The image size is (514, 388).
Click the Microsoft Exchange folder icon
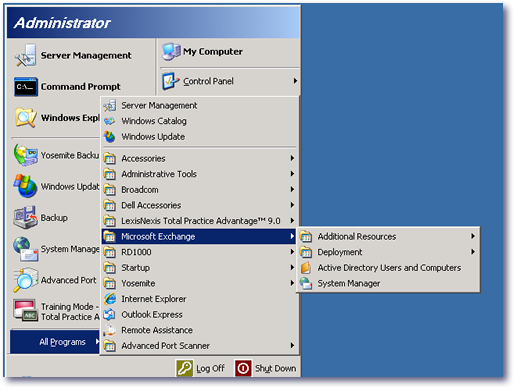point(110,236)
